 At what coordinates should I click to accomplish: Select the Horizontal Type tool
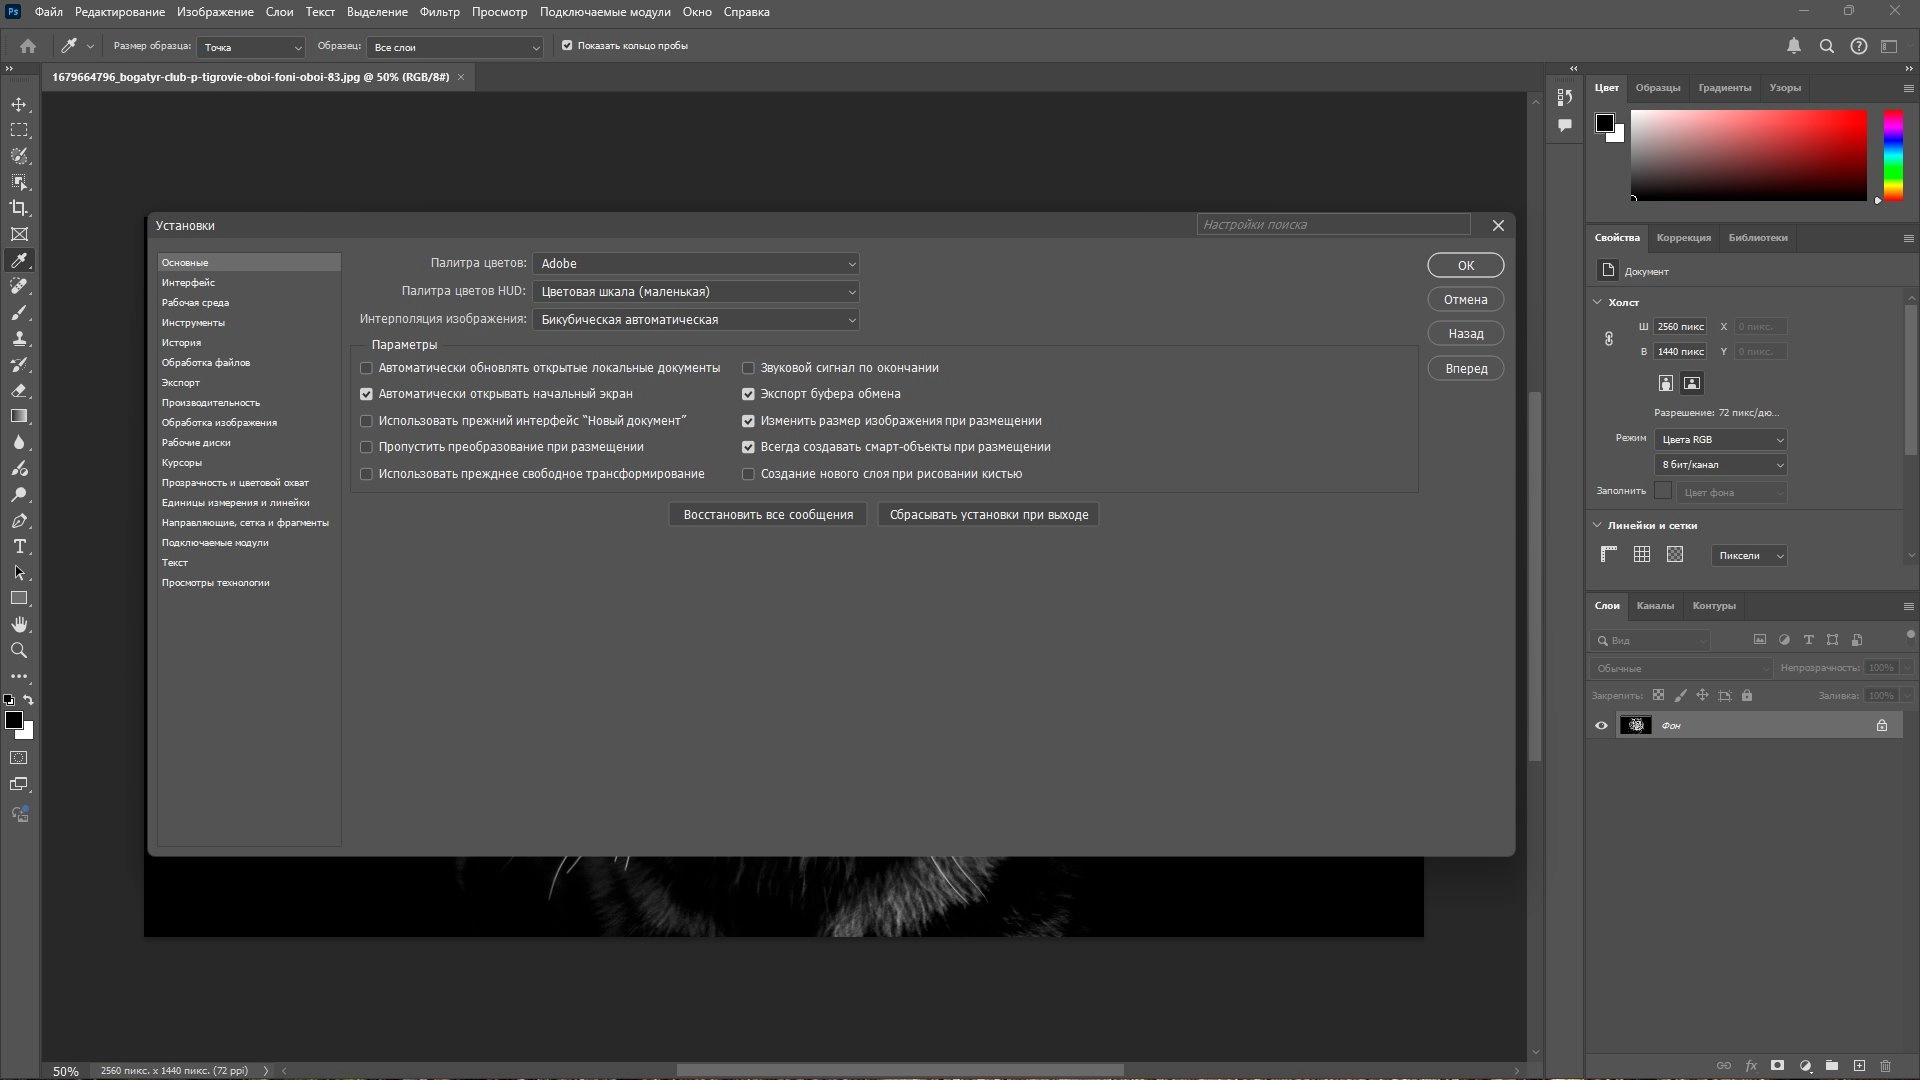tap(19, 546)
